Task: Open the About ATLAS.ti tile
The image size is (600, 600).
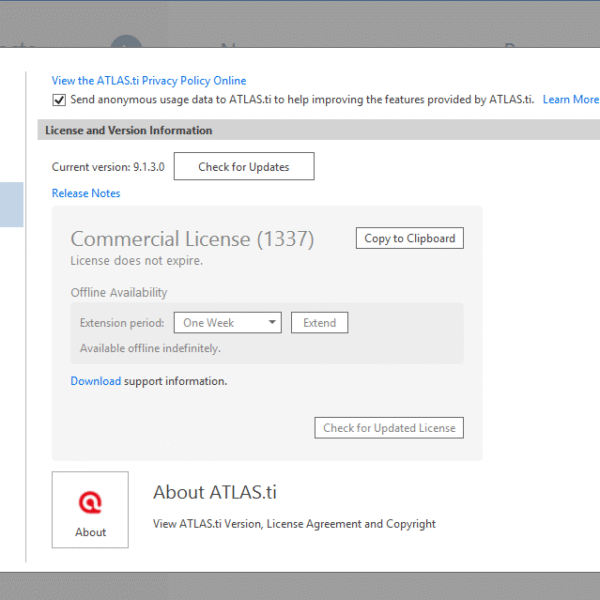Action: [x=90, y=510]
